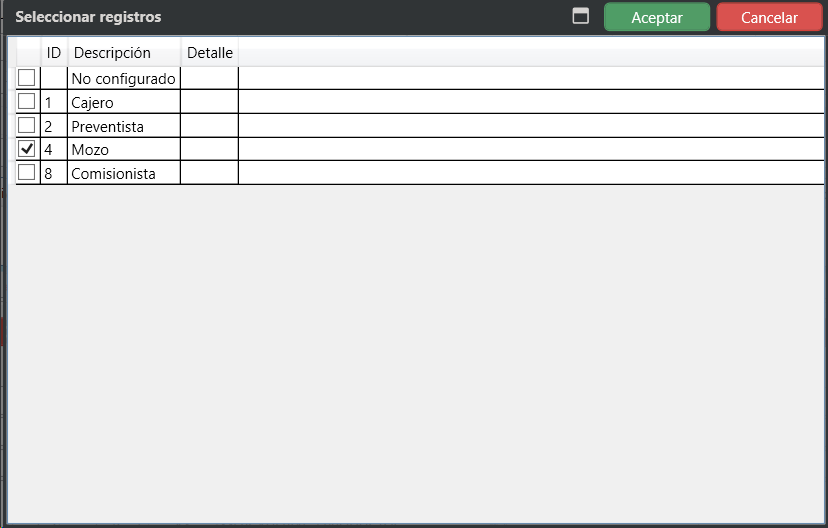Screen dimensions: 828x528
Task: Click the ID cell with value 8
Action: (53, 174)
